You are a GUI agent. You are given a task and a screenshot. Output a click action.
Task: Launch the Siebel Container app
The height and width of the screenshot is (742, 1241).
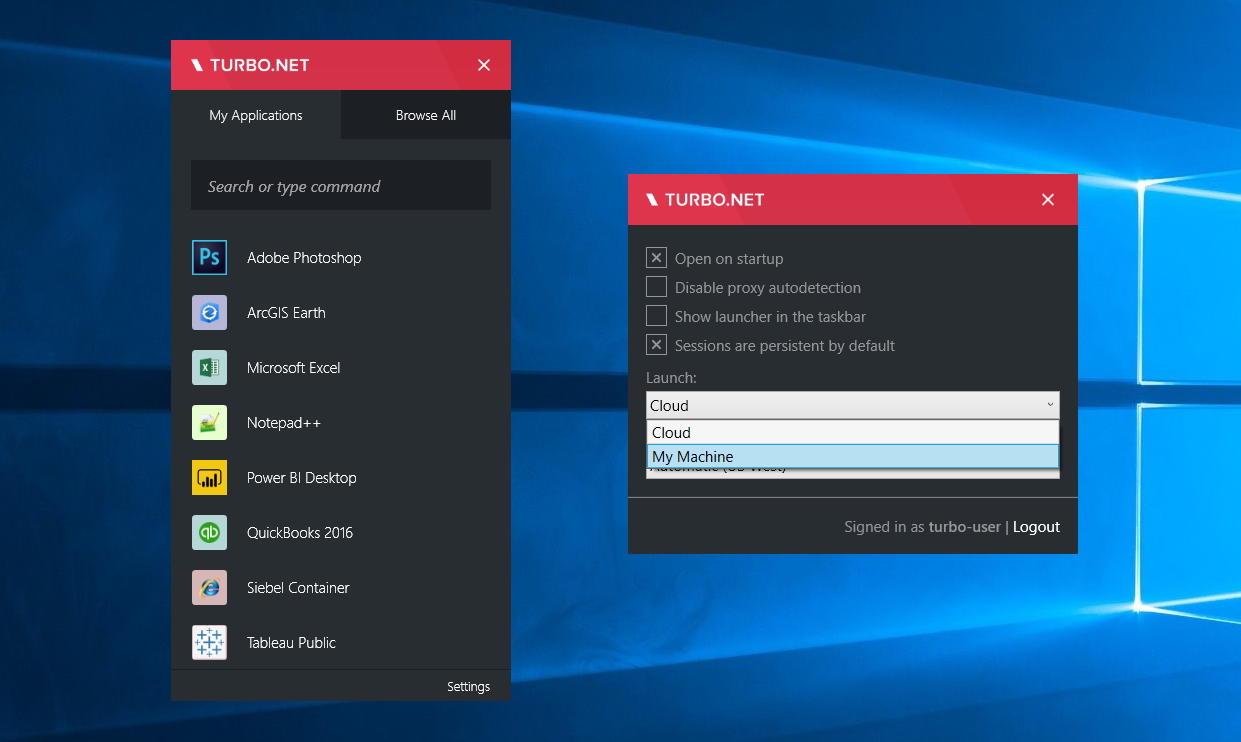298,587
